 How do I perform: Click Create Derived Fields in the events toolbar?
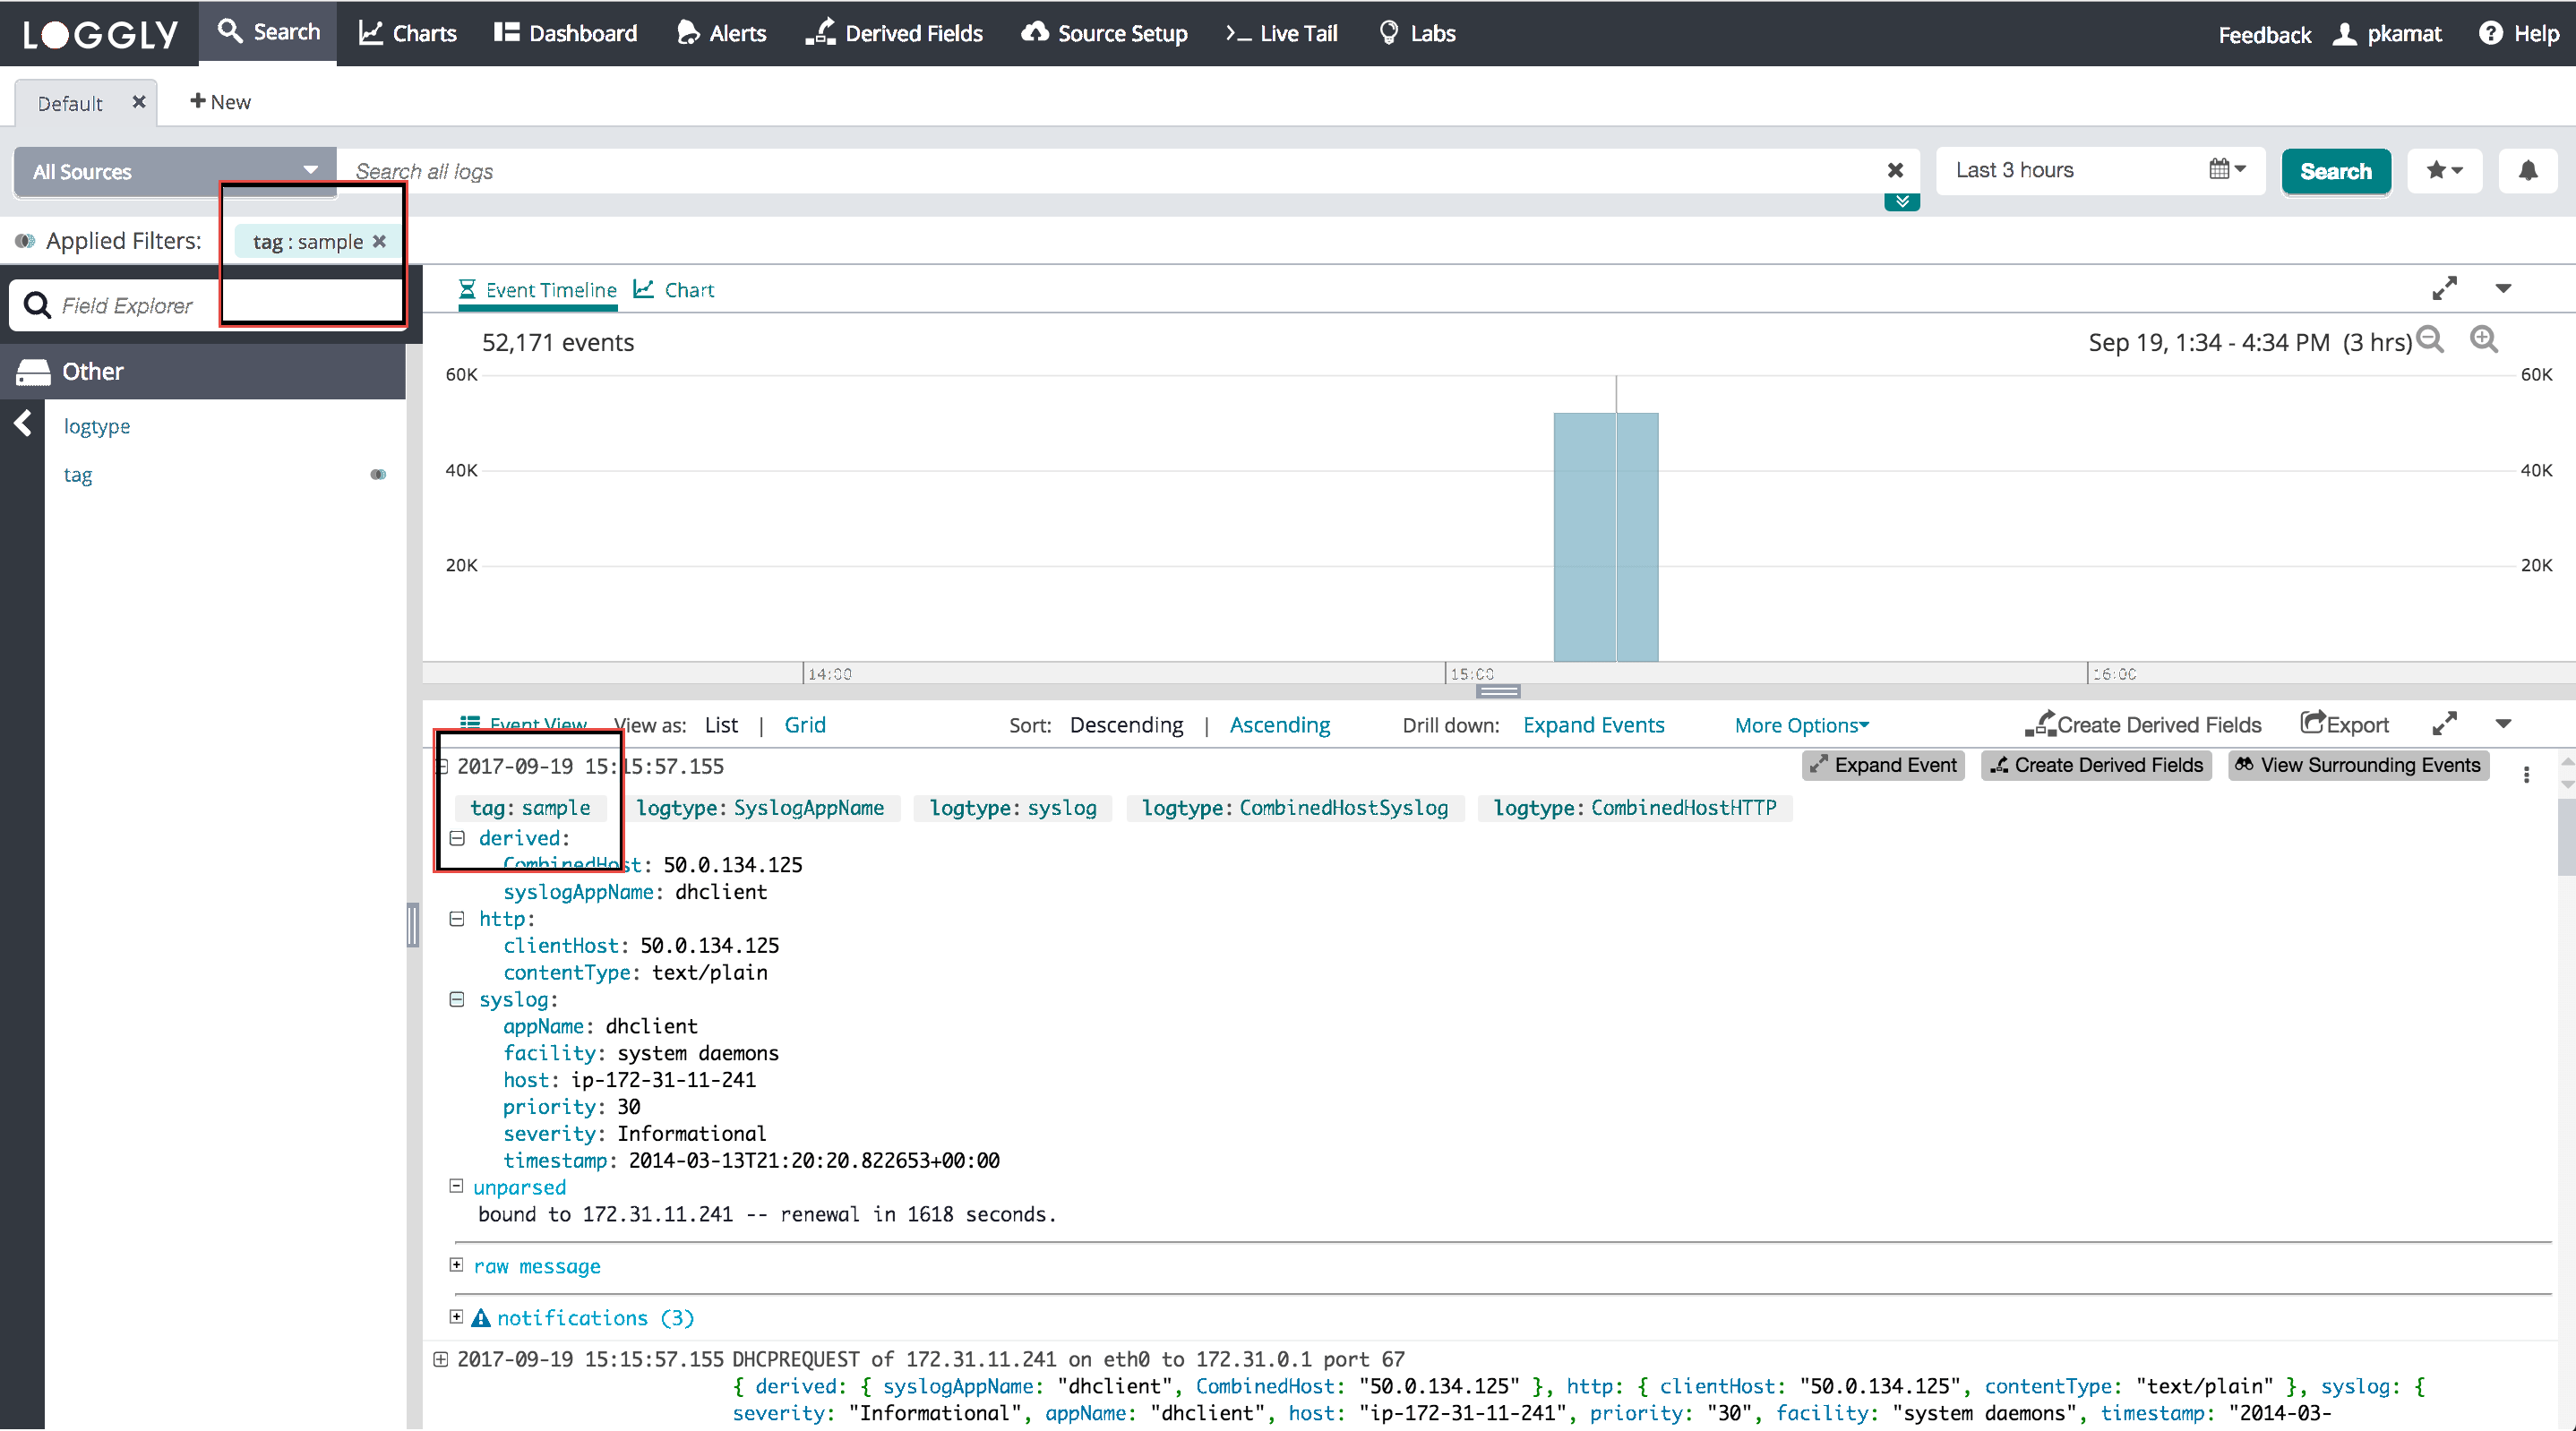2142,724
